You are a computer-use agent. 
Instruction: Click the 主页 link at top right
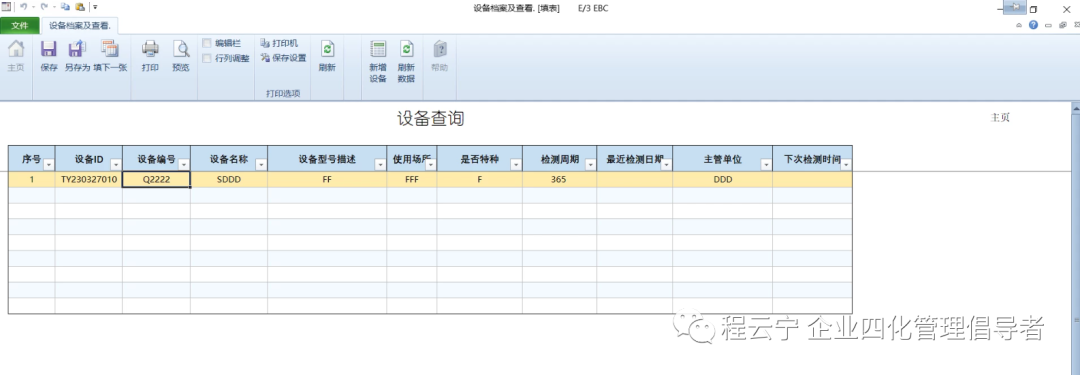tap(999, 117)
